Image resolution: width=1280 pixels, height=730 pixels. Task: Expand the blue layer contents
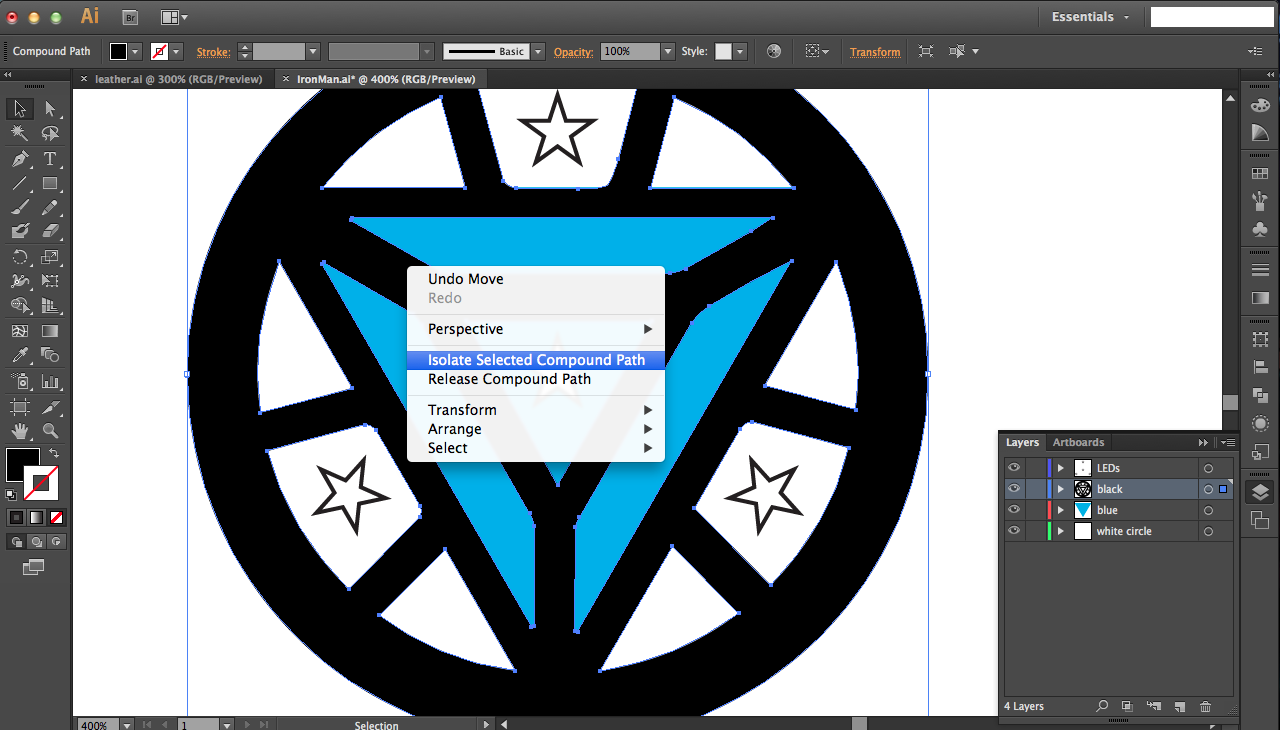(x=1061, y=510)
